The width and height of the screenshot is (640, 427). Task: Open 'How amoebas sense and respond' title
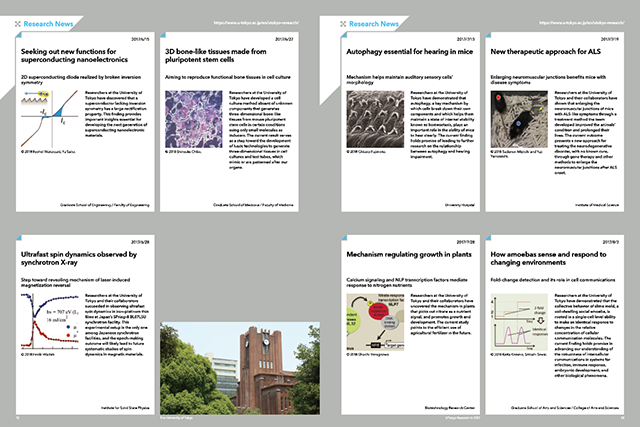coord(548,258)
